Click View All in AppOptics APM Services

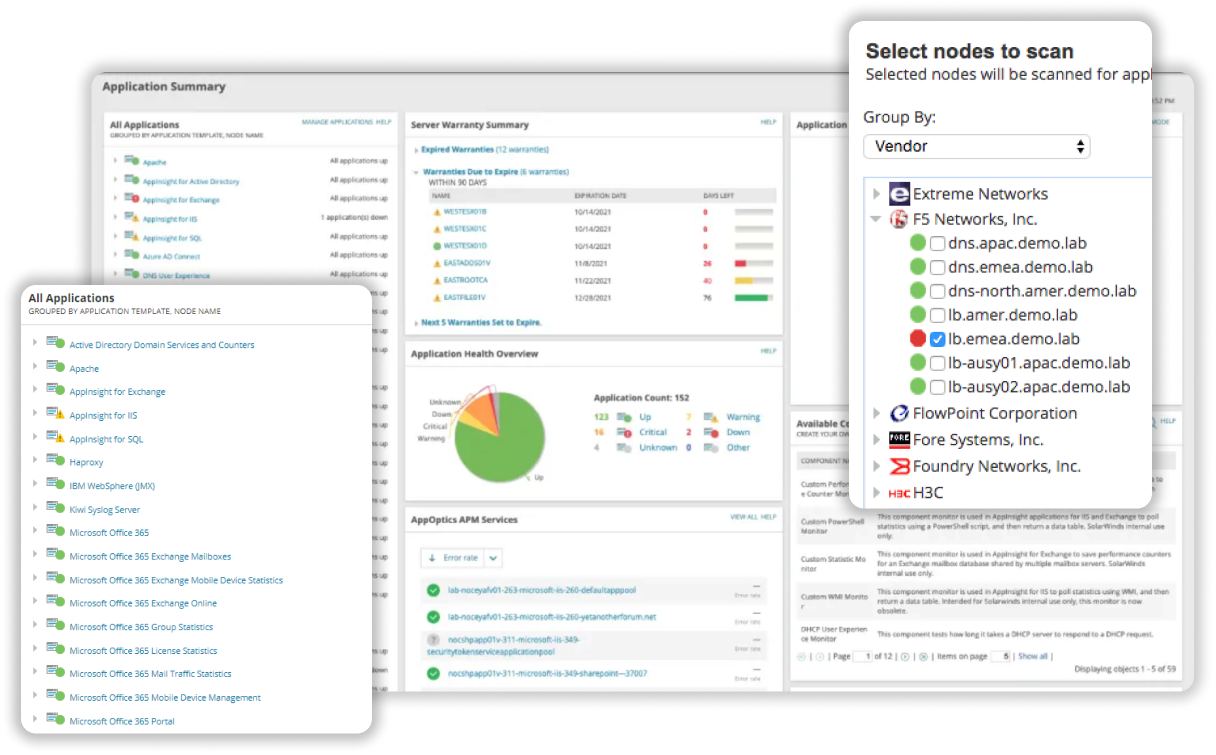pos(744,517)
